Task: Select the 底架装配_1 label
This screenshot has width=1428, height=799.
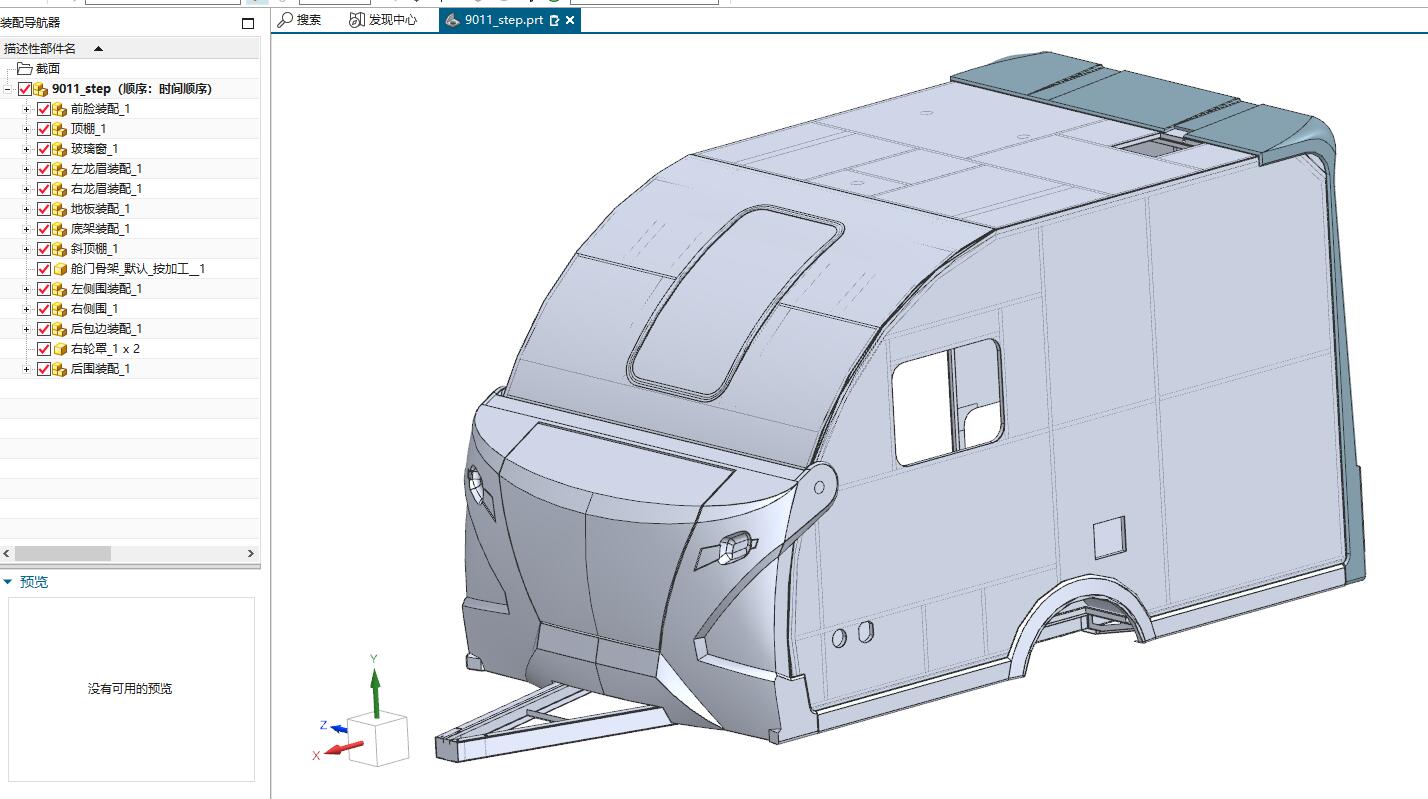Action: click(100, 229)
